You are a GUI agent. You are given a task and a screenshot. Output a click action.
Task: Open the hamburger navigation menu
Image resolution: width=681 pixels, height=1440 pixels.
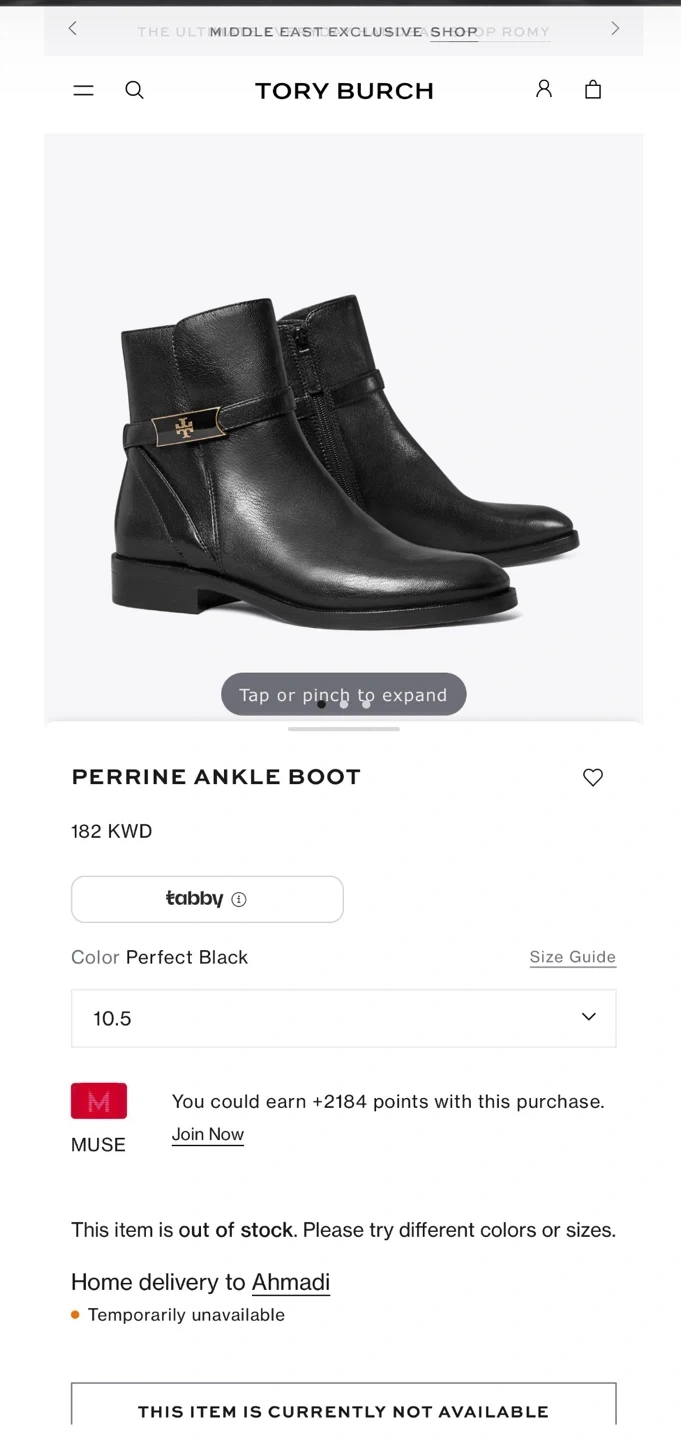tap(84, 90)
